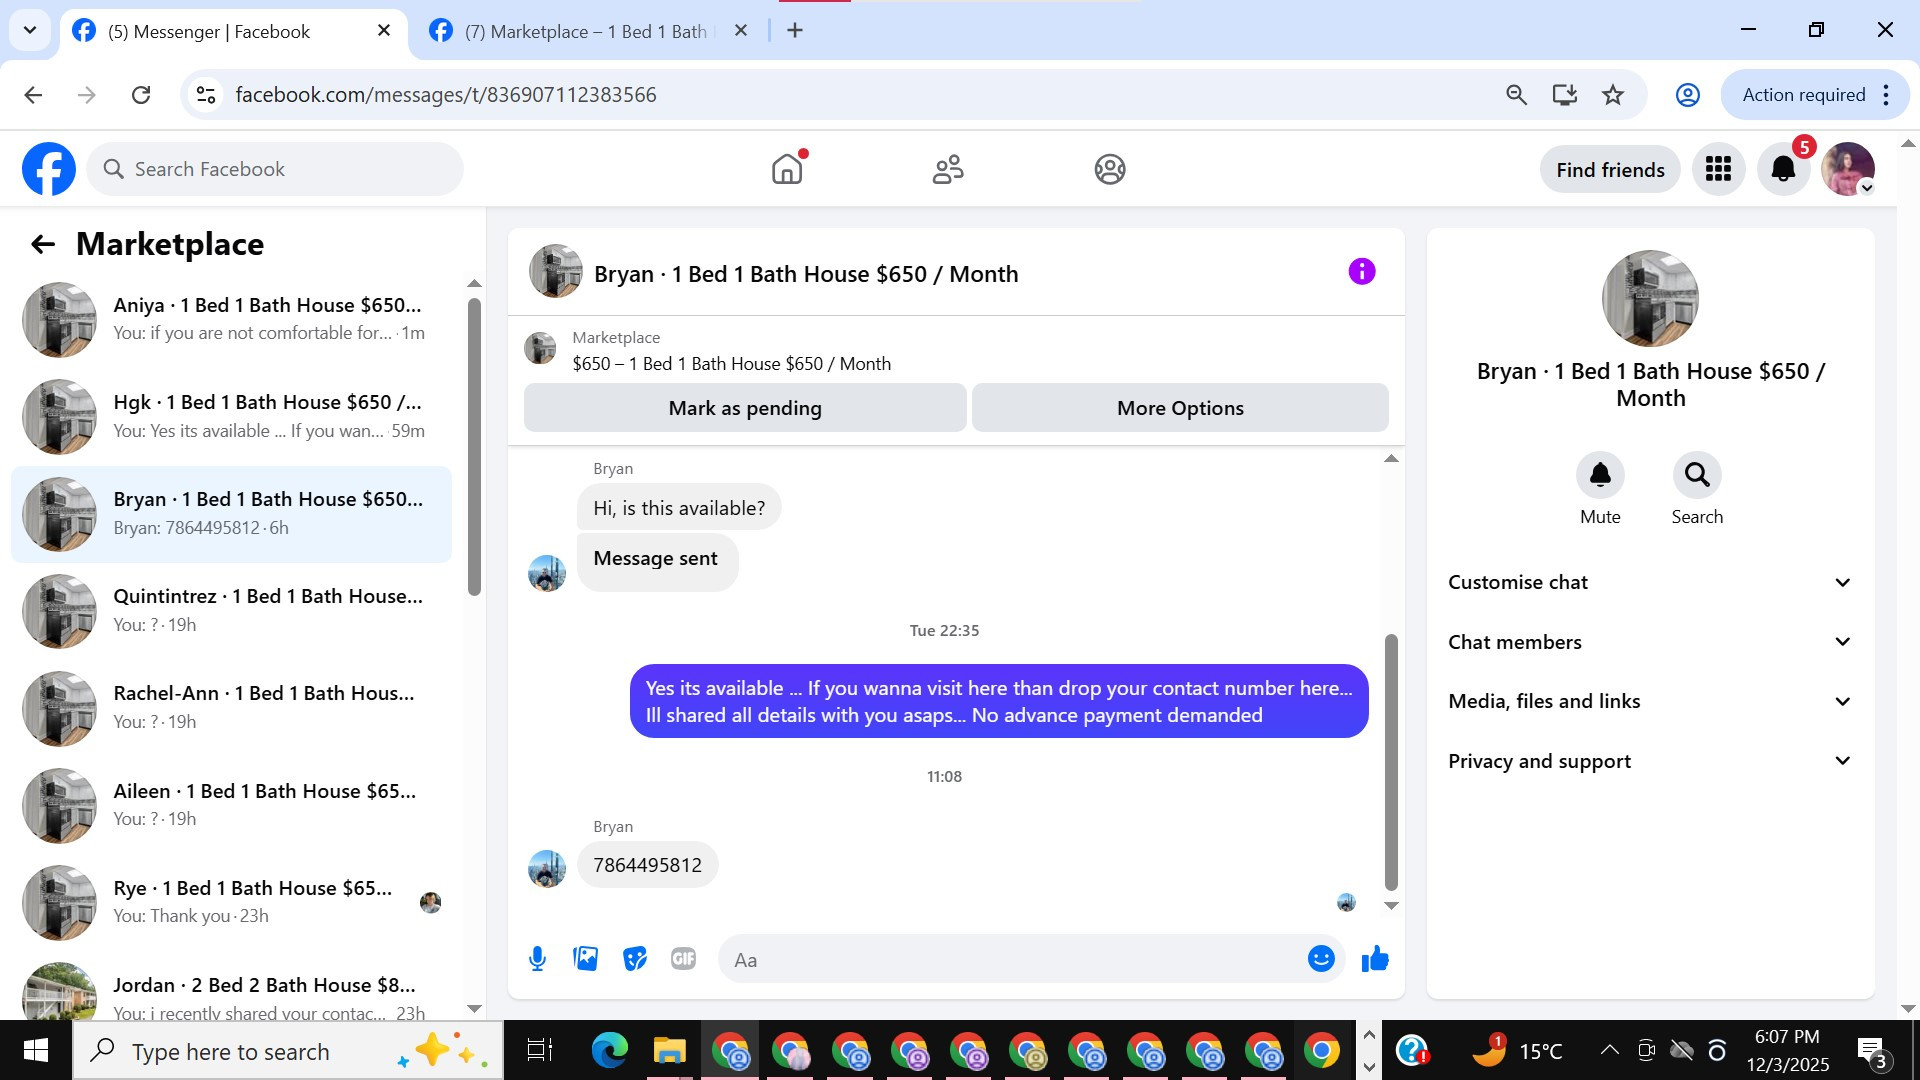This screenshot has height=1080, width=1920.
Task: Choose a GIF icon in composer
Action: [683, 959]
